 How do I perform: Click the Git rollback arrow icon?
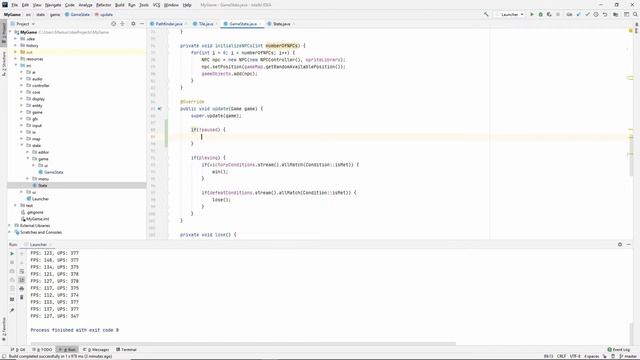[605, 14]
